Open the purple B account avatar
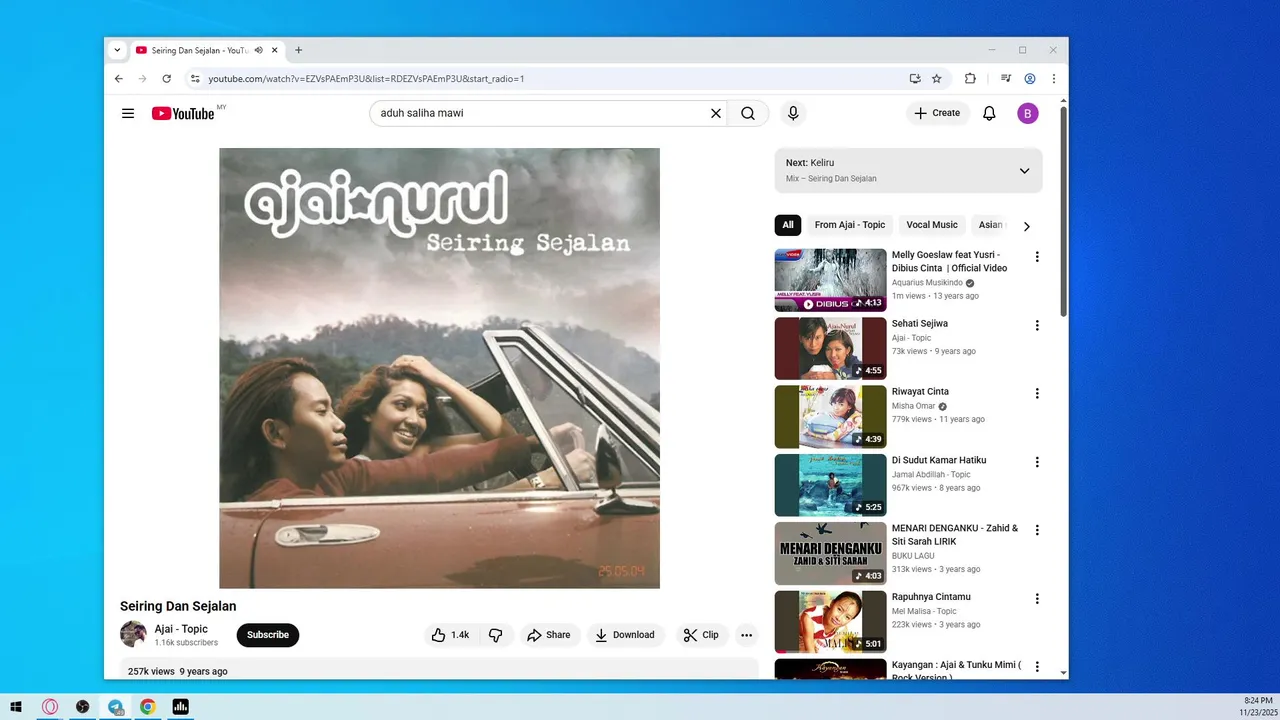The height and width of the screenshot is (720, 1280). (x=1028, y=113)
